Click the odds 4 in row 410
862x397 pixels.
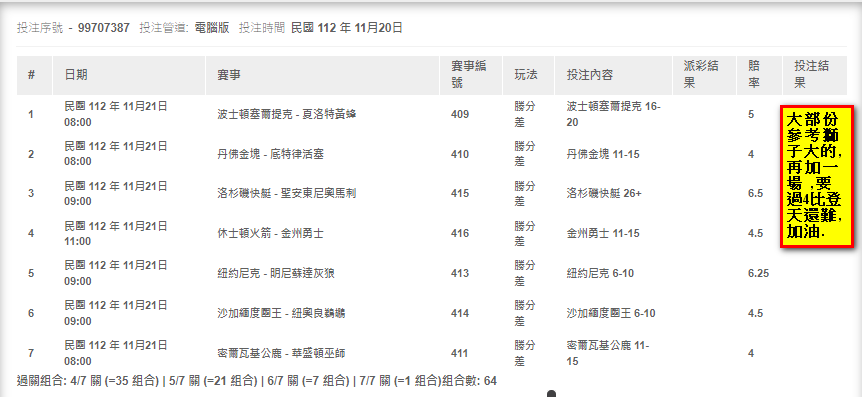pyautogui.click(x=751, y=155)
